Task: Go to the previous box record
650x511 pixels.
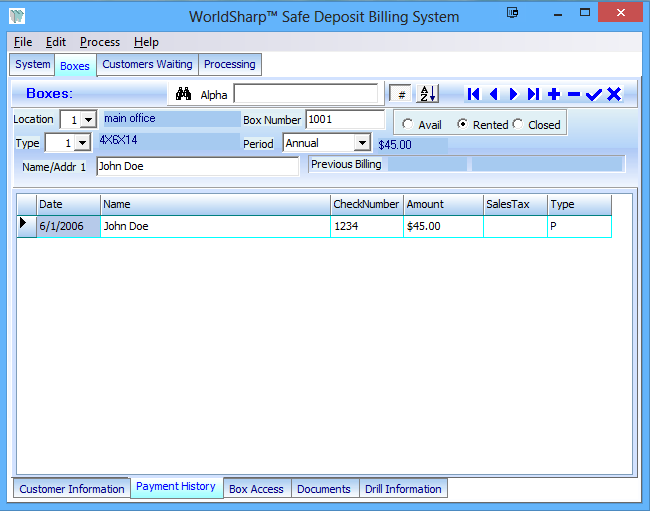Action: click(493, 94)
